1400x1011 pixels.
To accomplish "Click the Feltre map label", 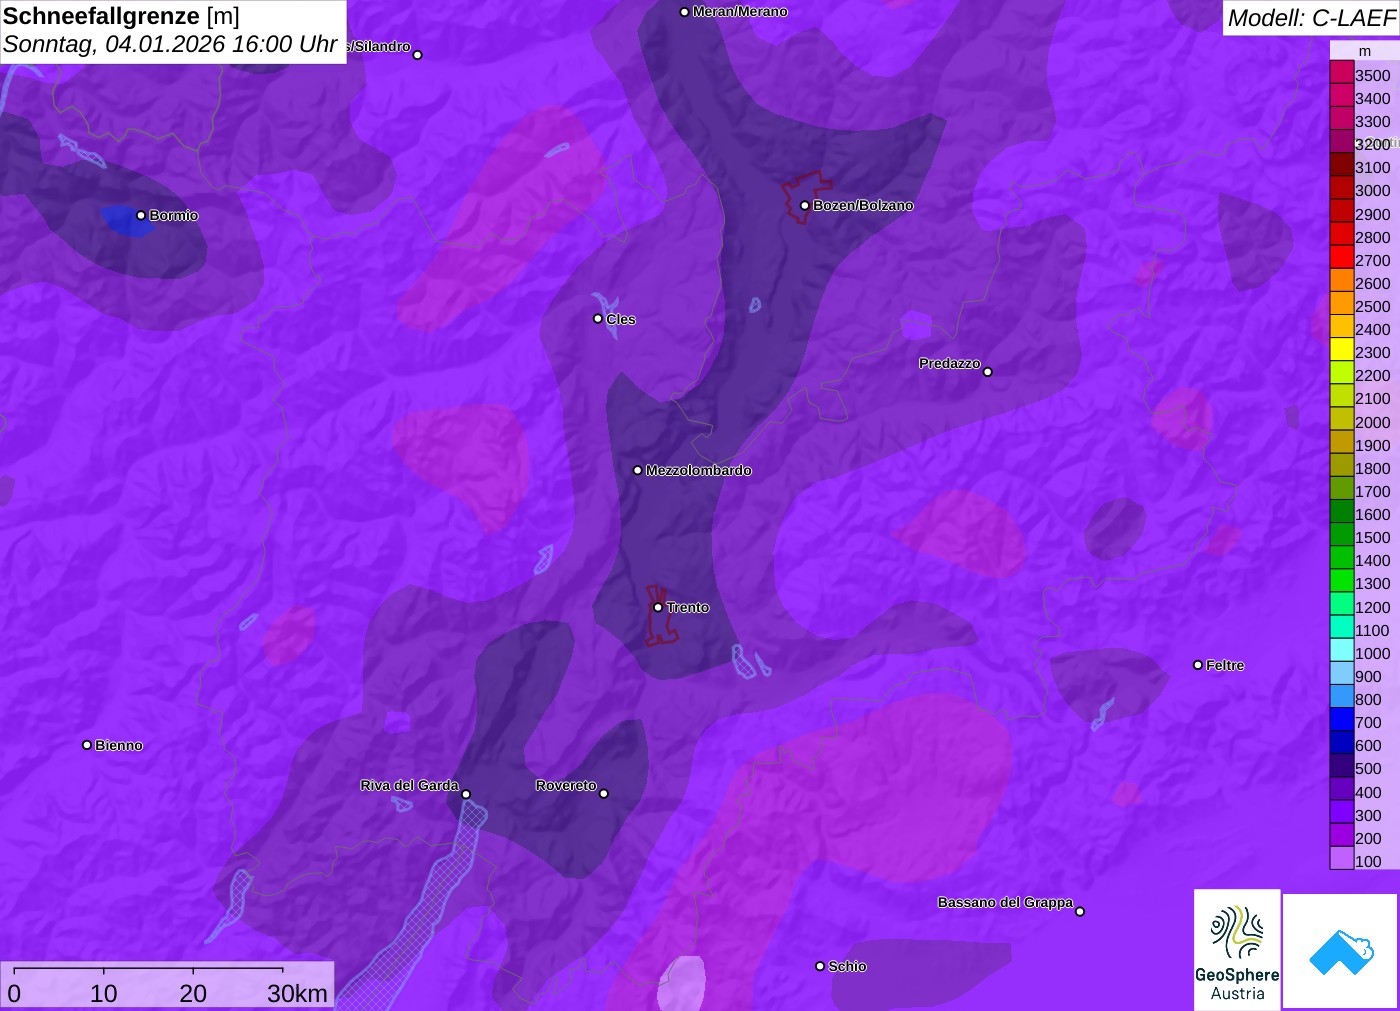I will pyautogui.click(x=1225, y=665).
